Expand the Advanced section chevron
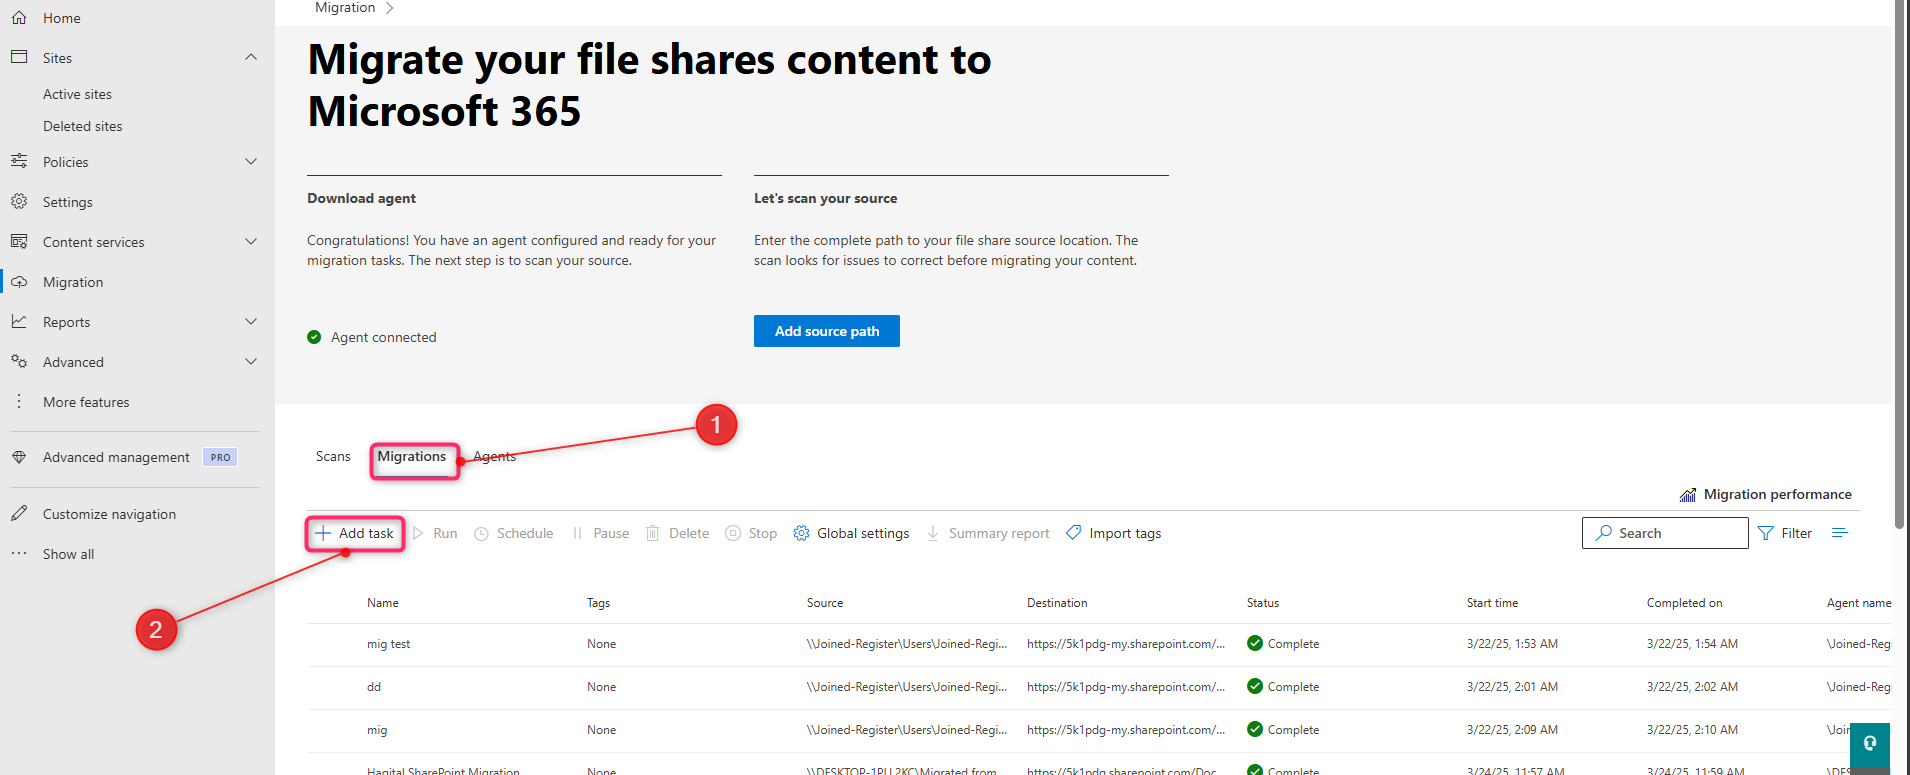The image size is (1910, 775). click(x=251, y=361)
